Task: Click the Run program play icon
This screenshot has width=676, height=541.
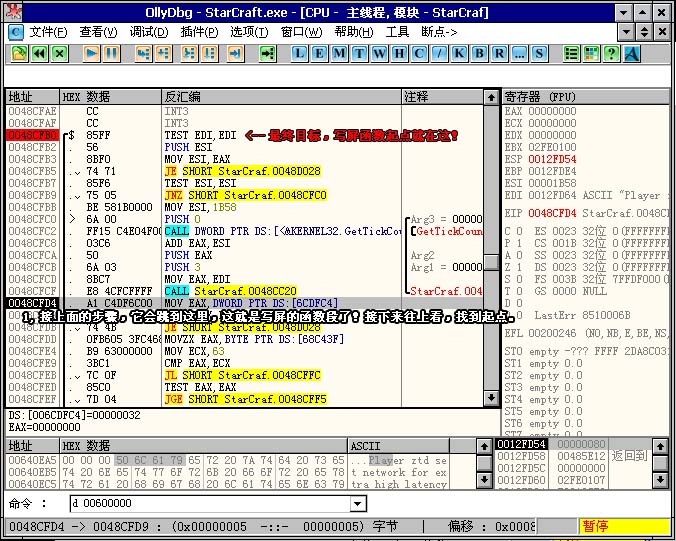Action: coord(91,54)
